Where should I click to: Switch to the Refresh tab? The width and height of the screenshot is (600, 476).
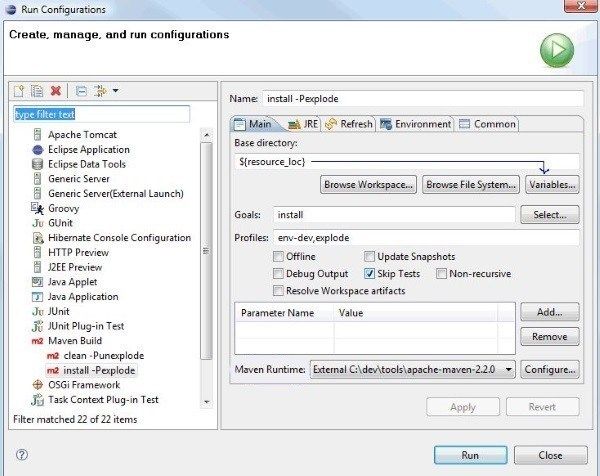[x=349, y=124]
